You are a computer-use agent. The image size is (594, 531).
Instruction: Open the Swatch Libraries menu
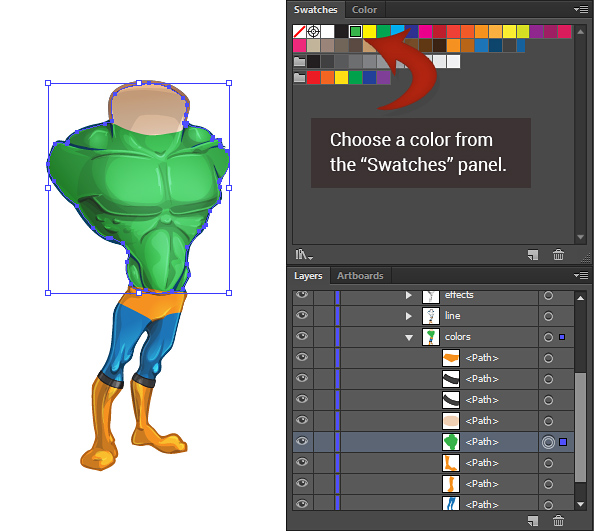(303, 255)
